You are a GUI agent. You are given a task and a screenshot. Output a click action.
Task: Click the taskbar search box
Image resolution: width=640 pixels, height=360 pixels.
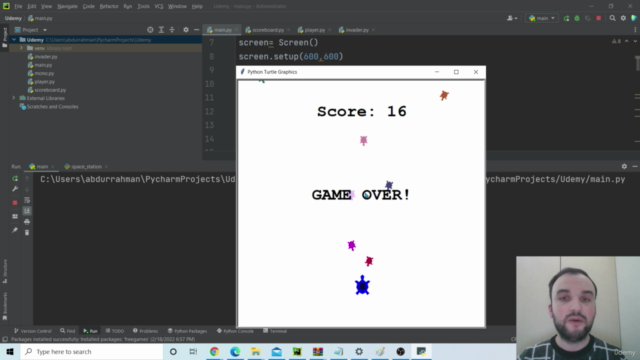[92, 351]
